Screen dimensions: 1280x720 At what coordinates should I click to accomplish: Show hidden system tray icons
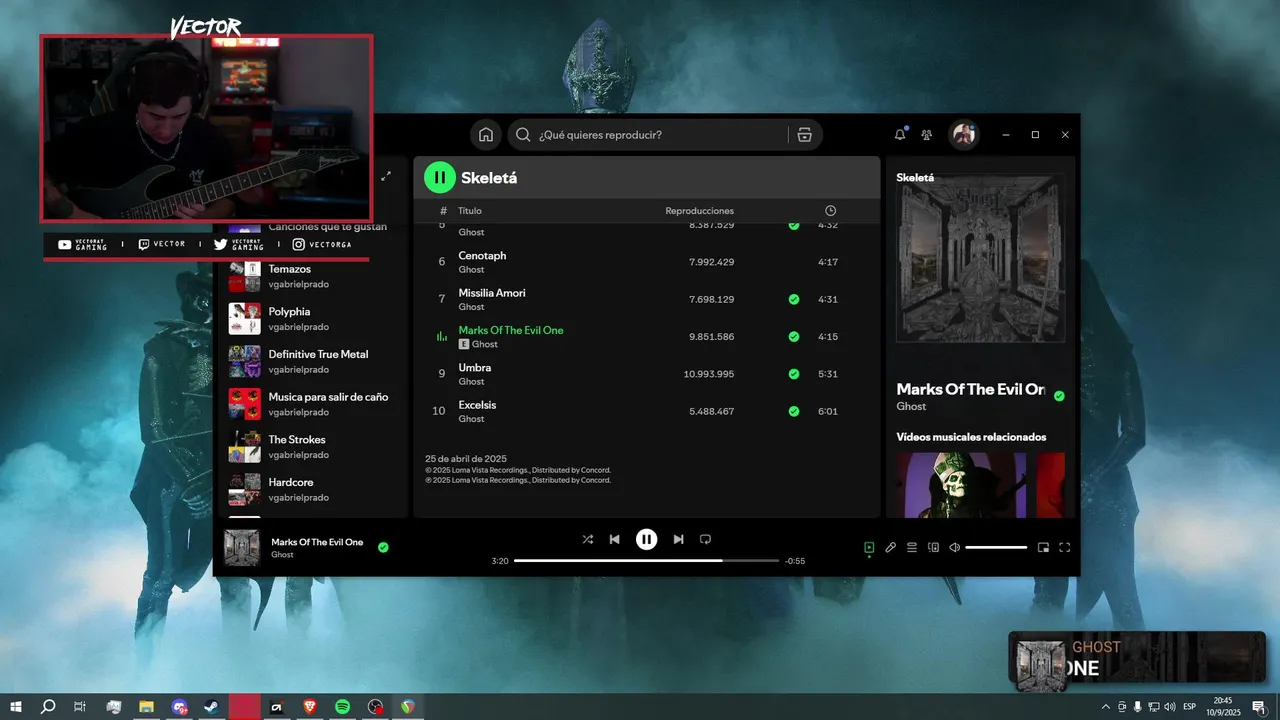1105,707
